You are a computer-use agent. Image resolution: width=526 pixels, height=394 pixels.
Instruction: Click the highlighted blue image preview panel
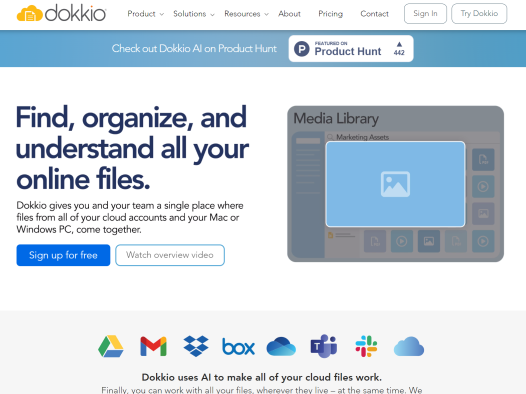395,184
